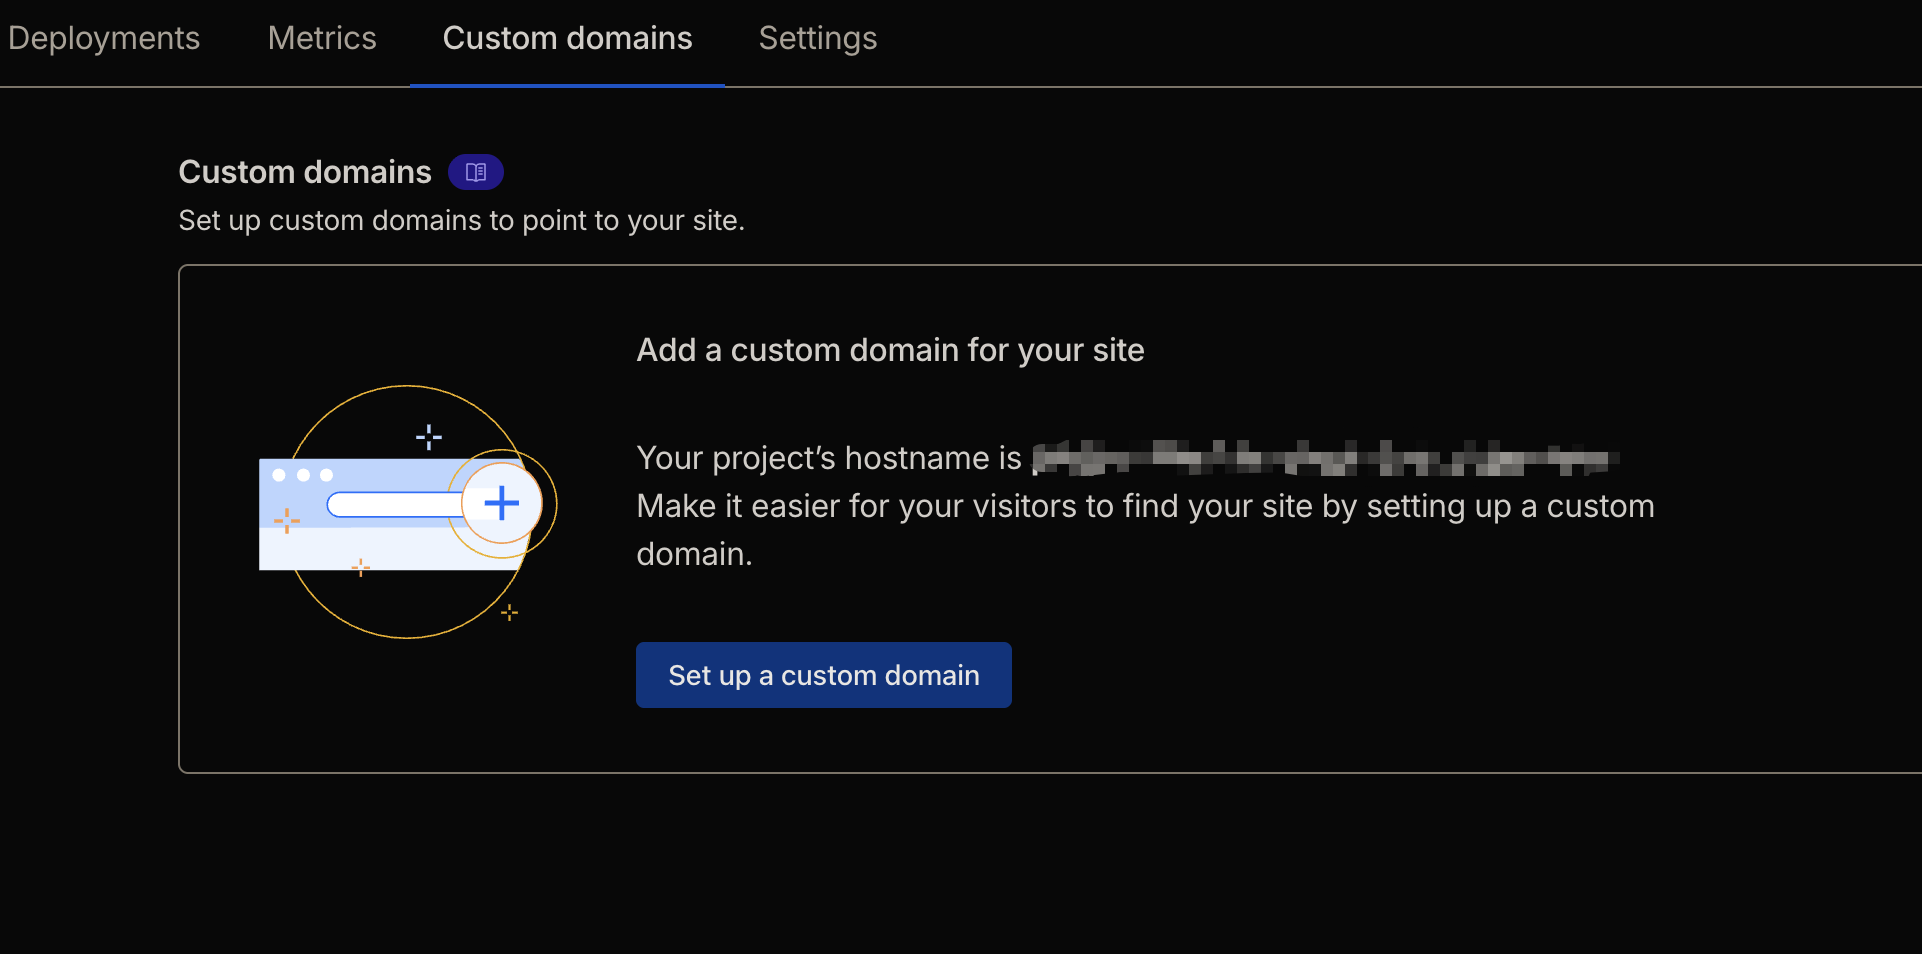Open the Deployments tab

(x=104, y=38)
